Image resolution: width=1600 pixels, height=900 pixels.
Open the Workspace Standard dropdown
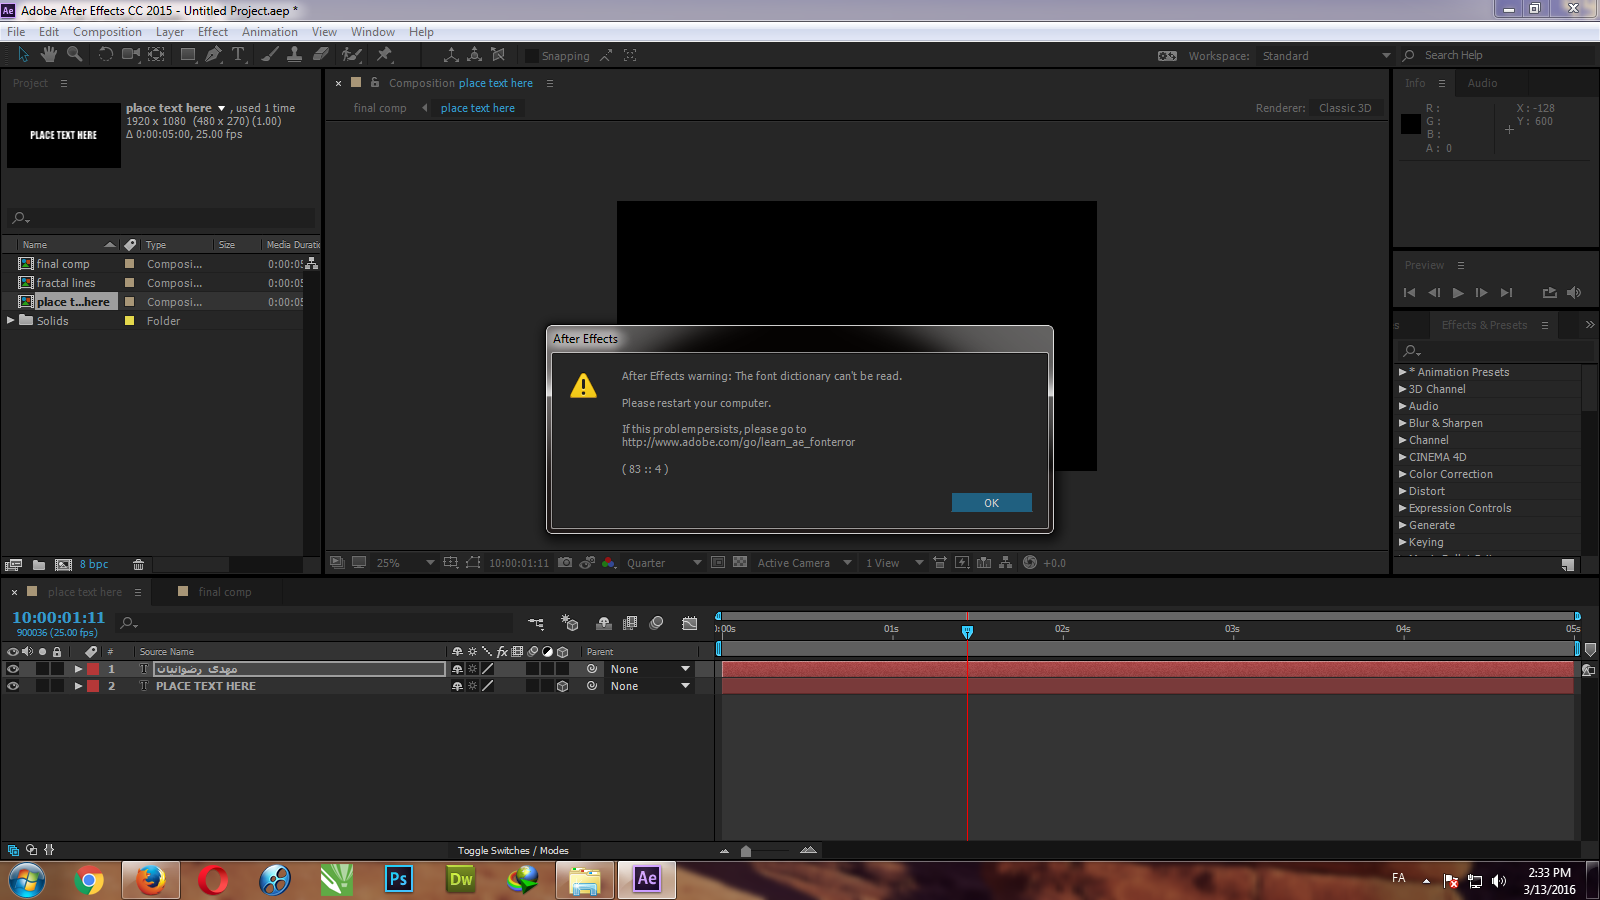(1325, 56)
